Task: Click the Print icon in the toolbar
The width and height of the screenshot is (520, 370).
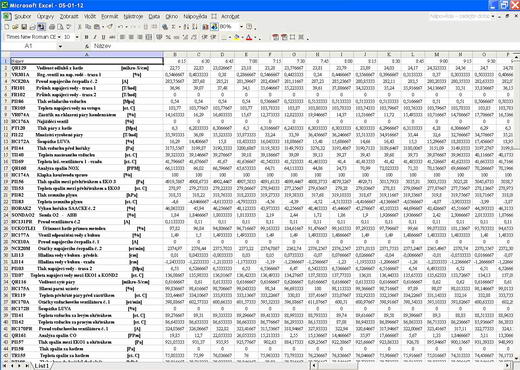Action: coord(52,27)
